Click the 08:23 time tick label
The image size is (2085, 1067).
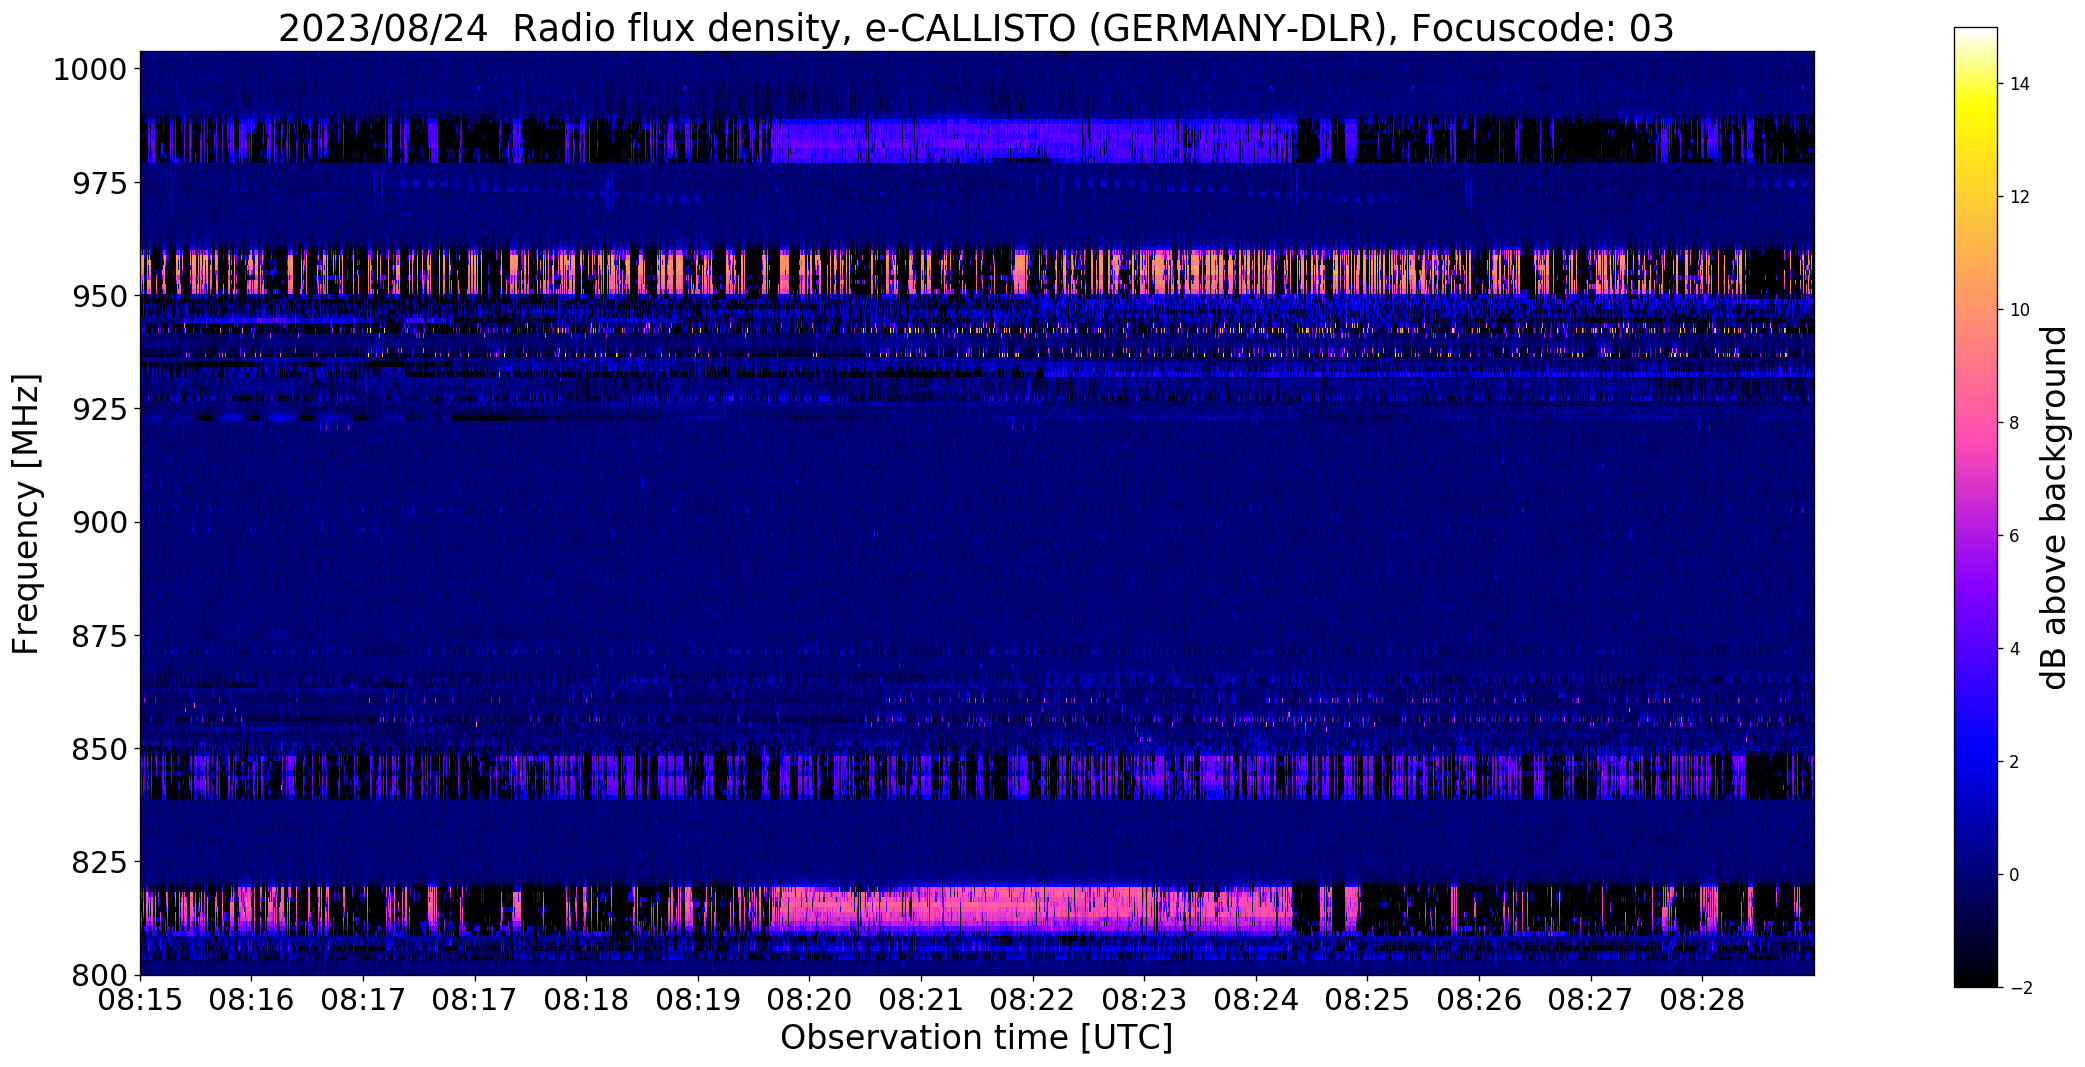[x=1145, y=1001]
